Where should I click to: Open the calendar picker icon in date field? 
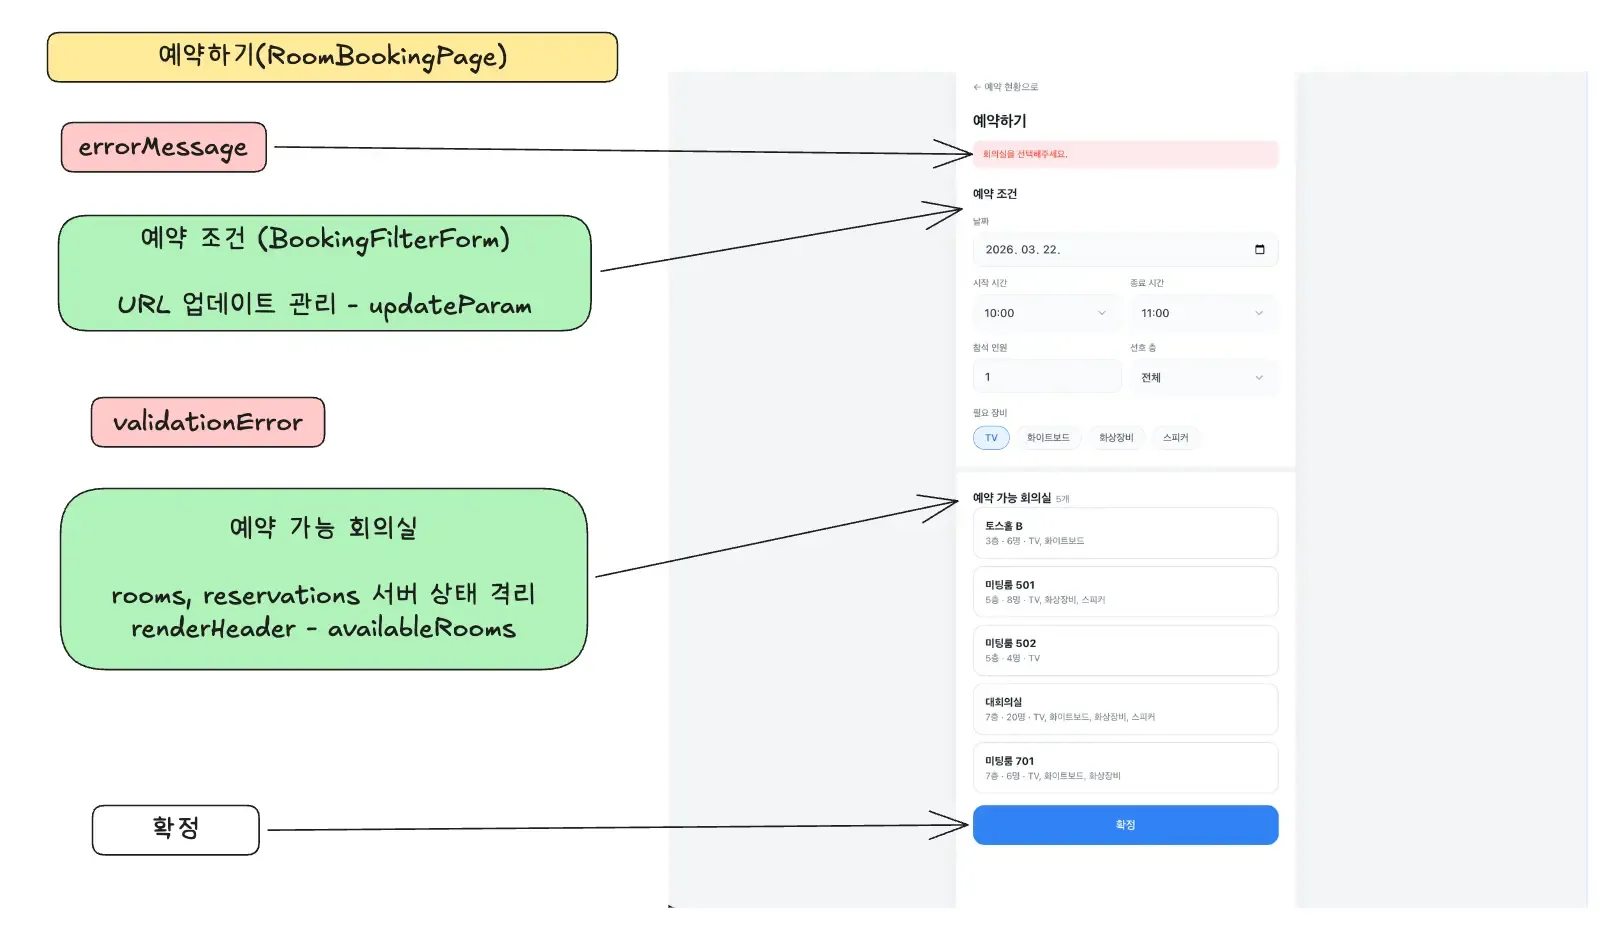coord(1259,250)
